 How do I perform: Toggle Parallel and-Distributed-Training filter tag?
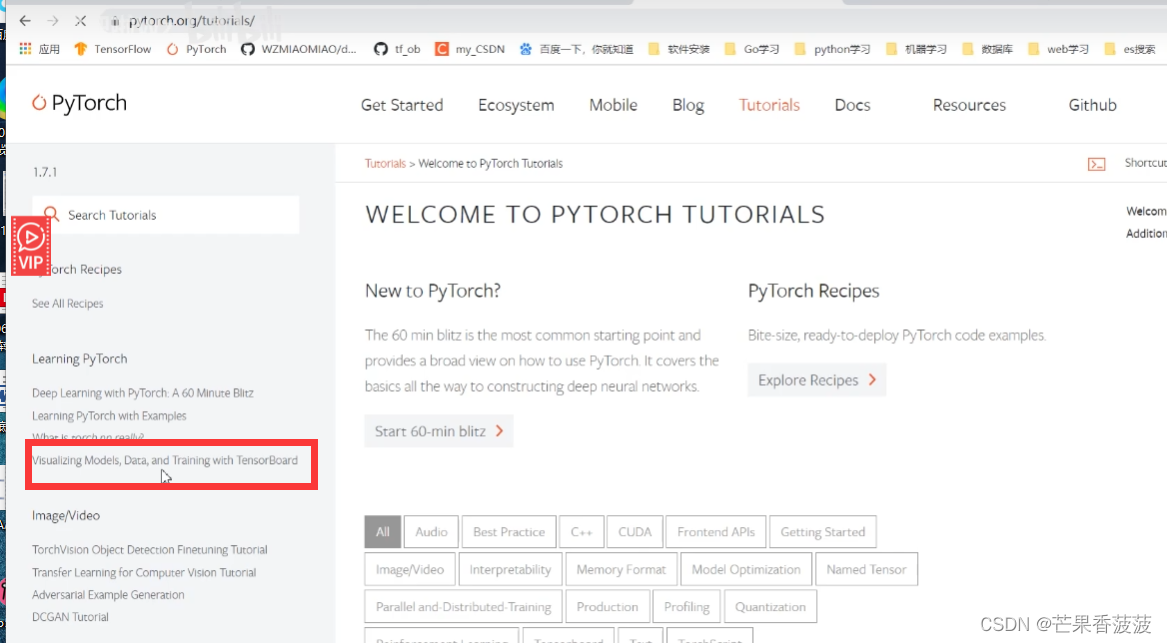click(x=464, y=607)
